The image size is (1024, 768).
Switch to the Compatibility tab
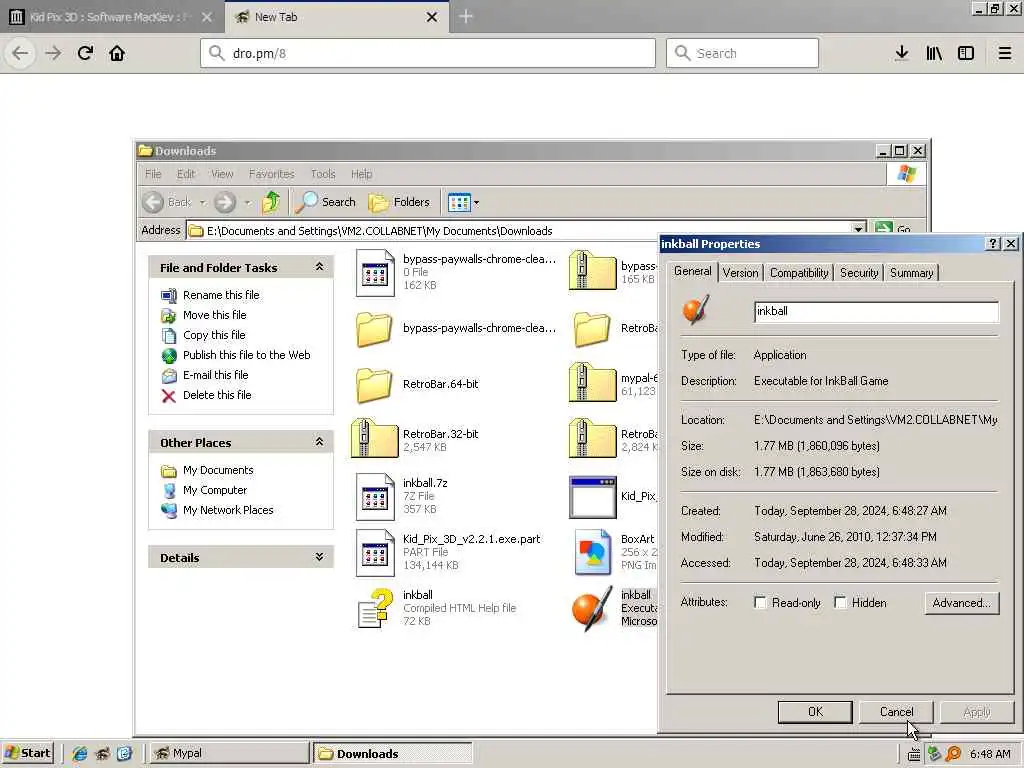coord(799,273)
